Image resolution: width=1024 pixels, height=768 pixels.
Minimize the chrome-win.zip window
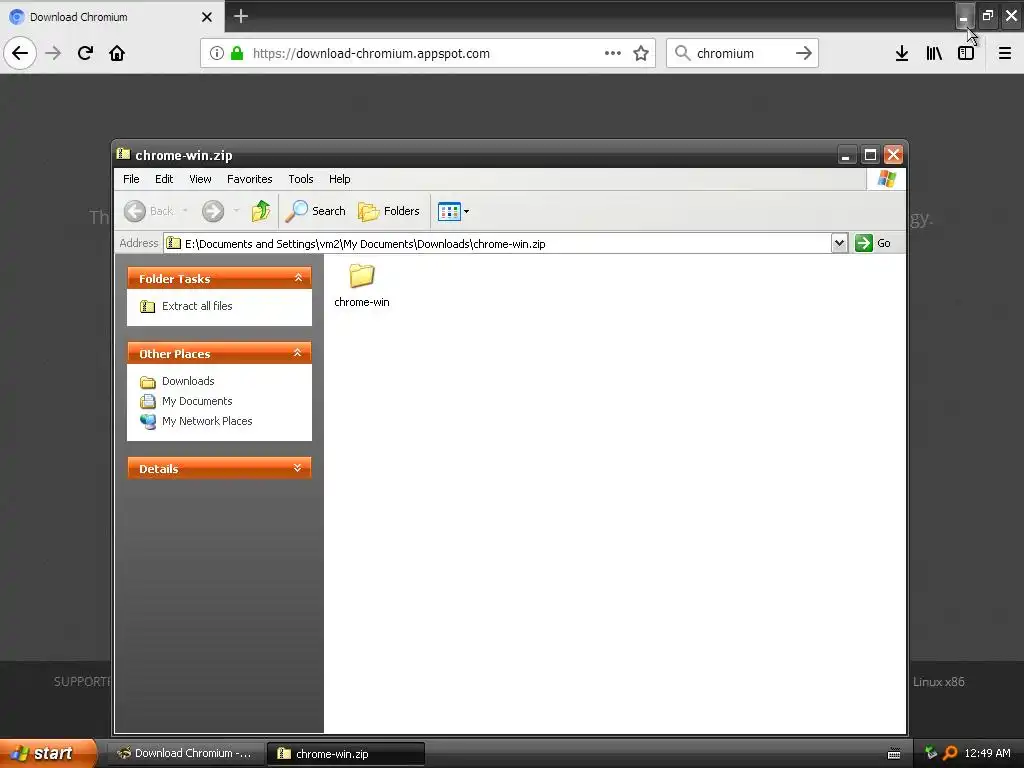(846, 155)
